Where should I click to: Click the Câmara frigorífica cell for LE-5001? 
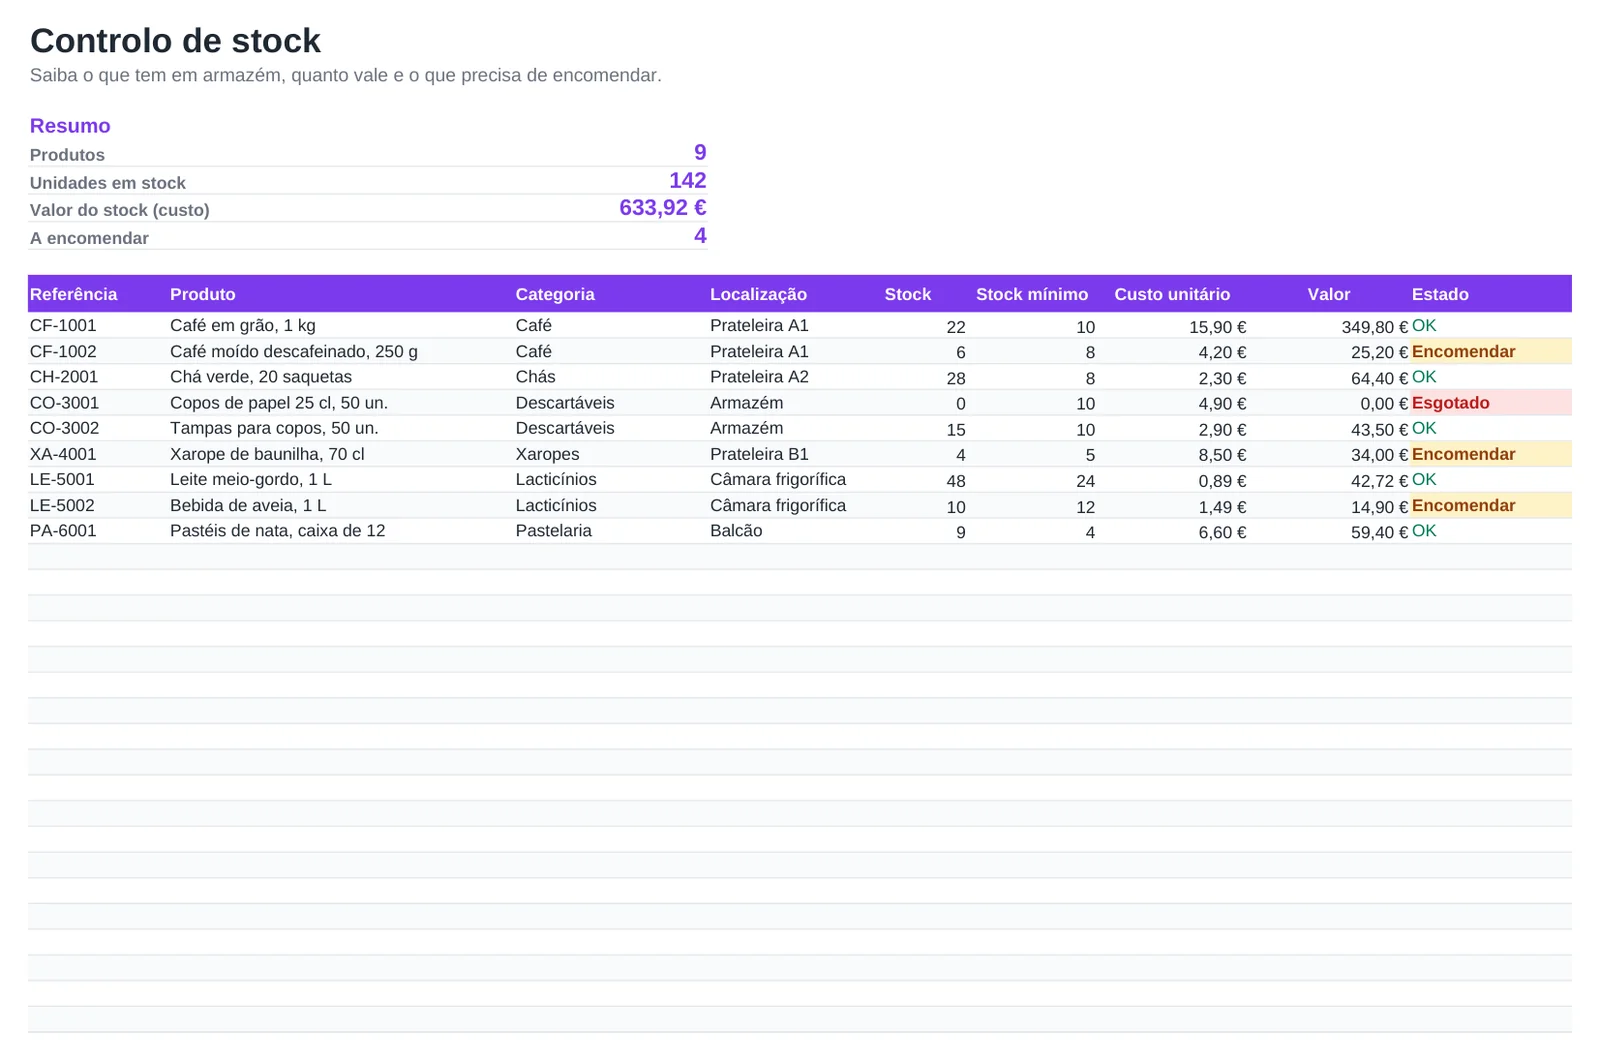[x=778, y=480]
